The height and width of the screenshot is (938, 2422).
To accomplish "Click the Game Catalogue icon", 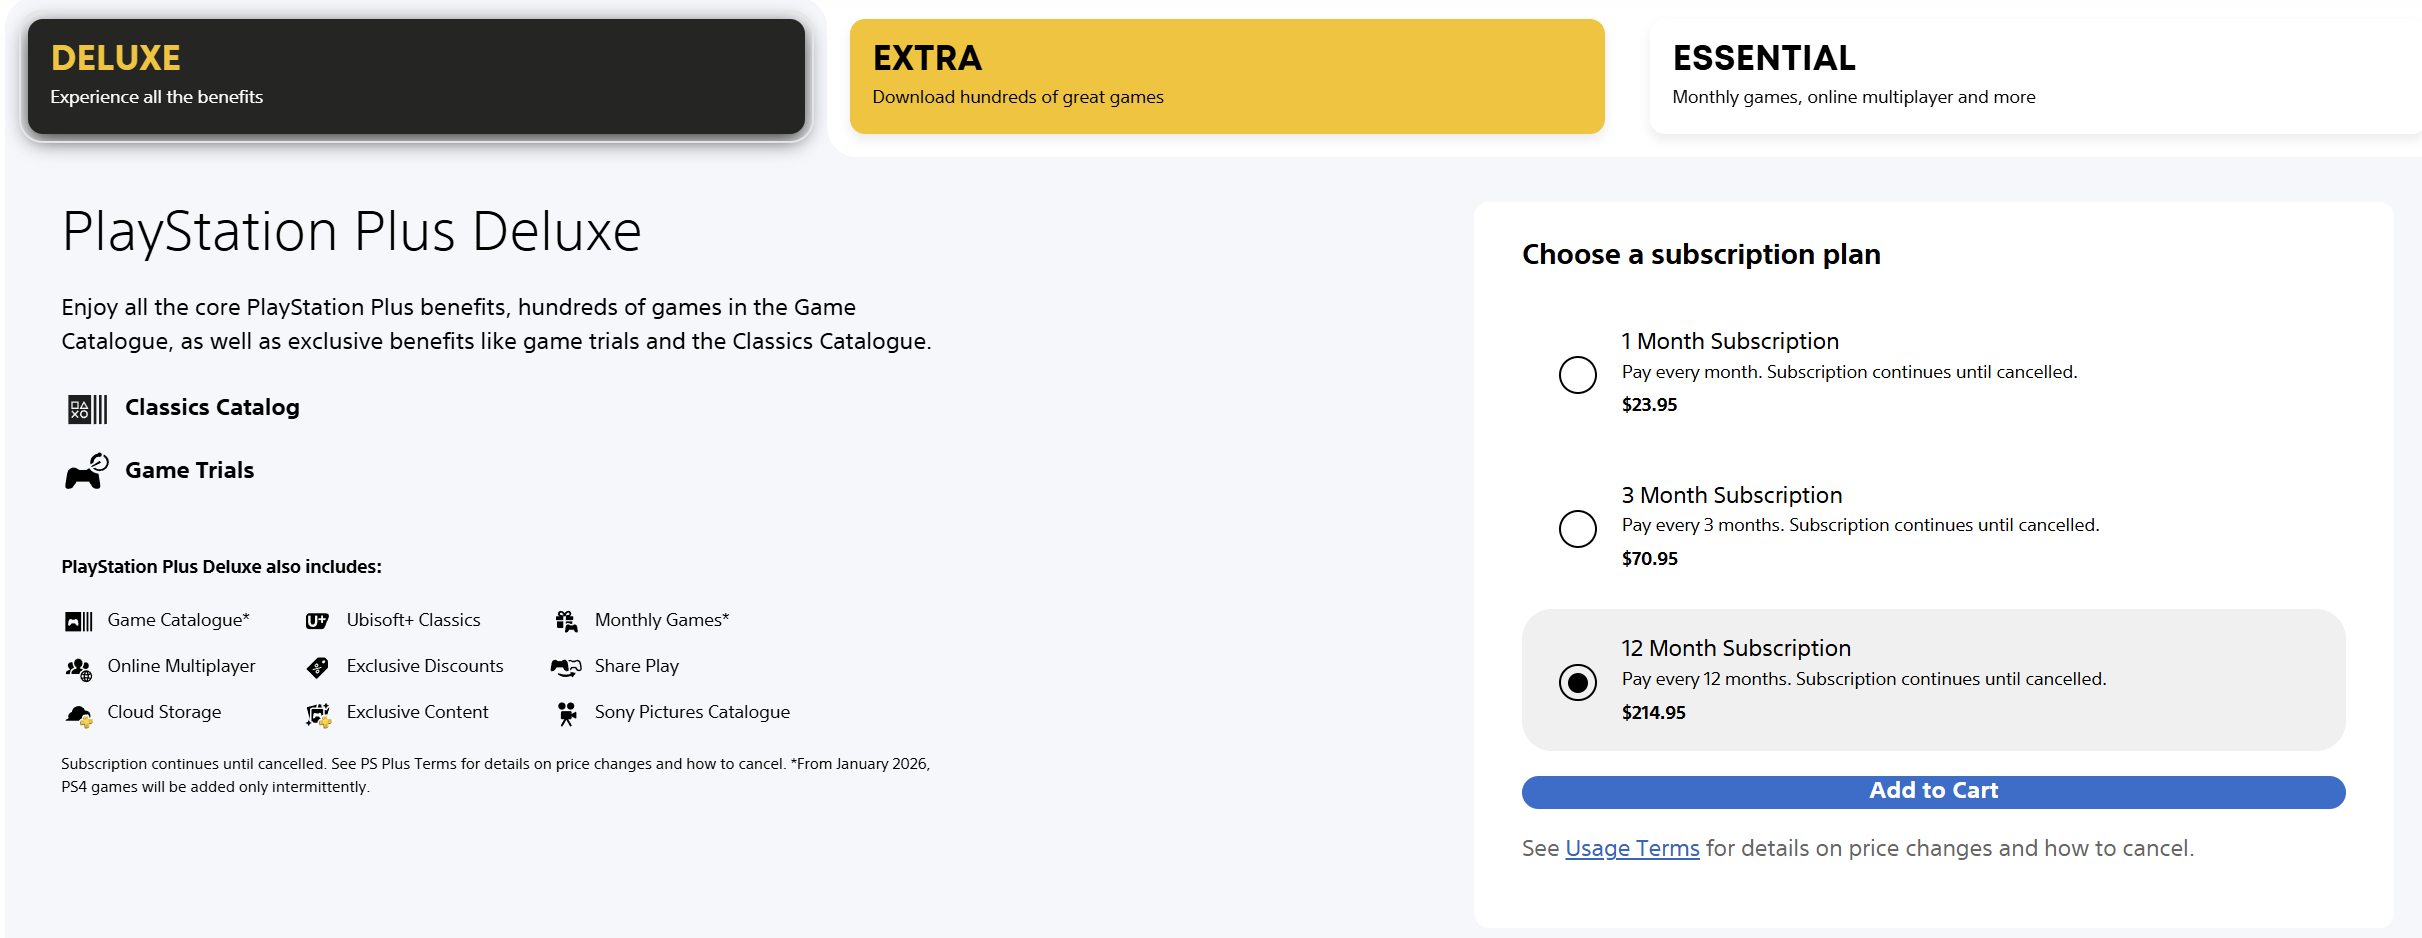I will pos(79,621).
